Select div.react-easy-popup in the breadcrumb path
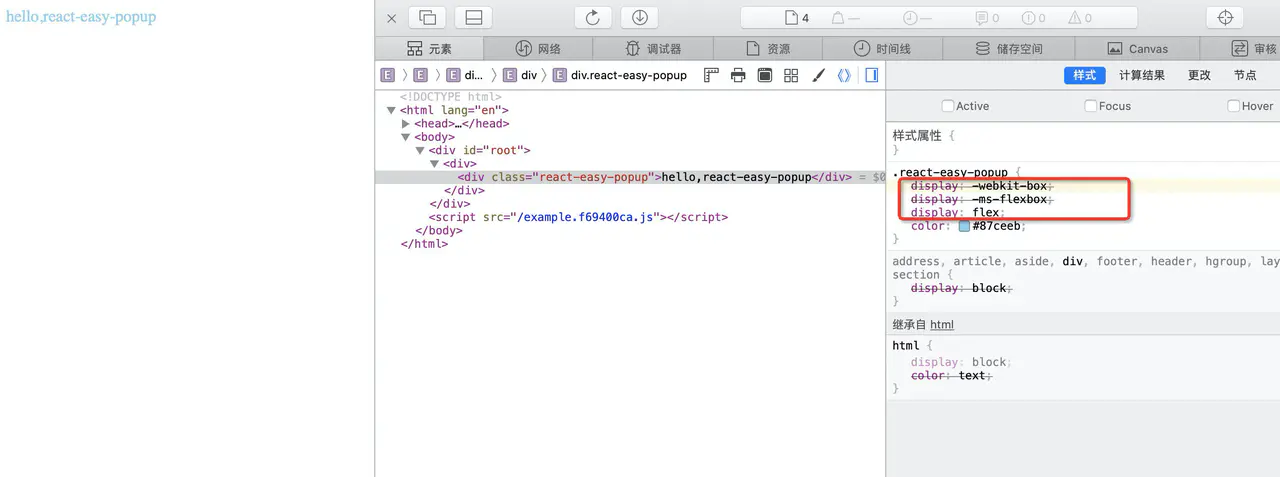The image size is (1280, 477). click(619, 75)
